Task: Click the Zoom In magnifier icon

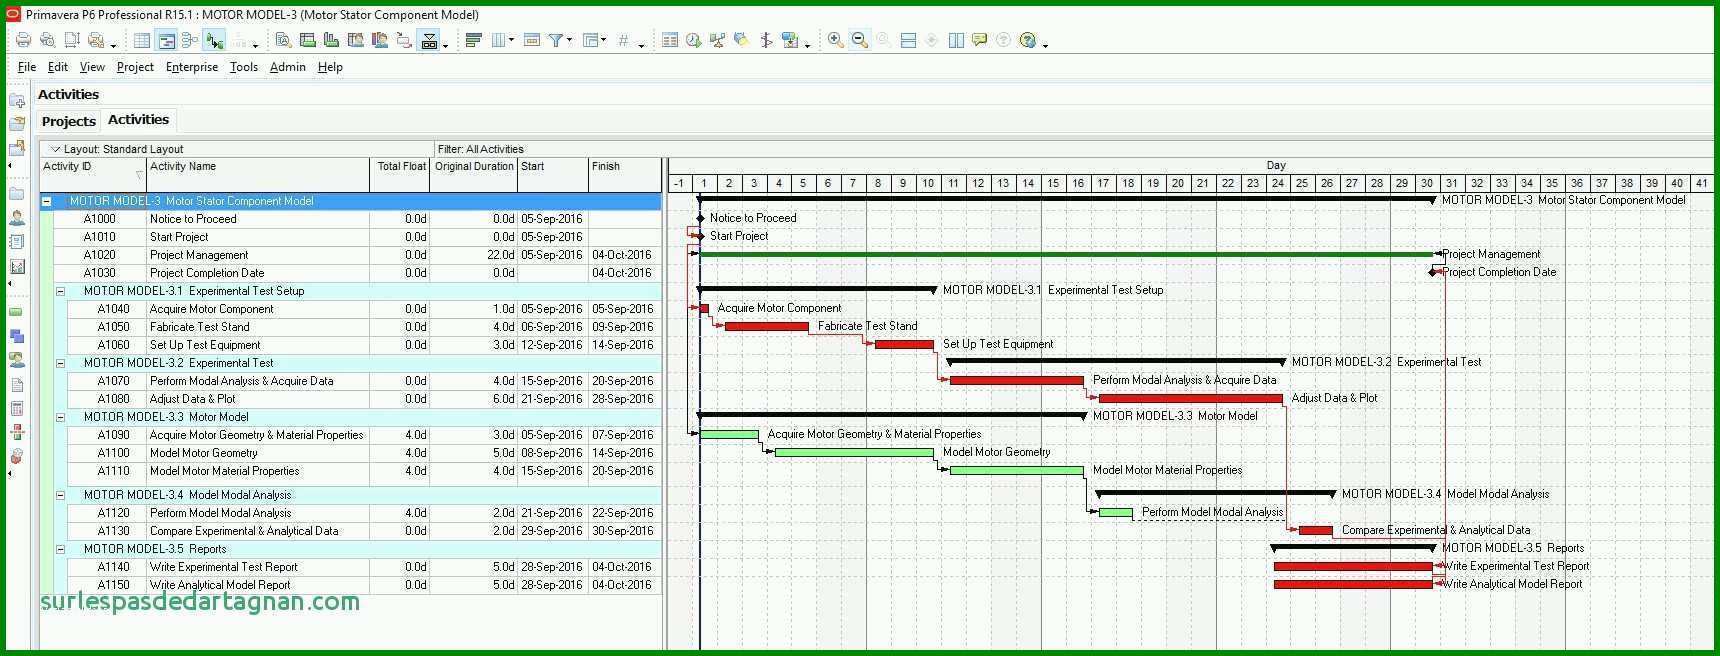Action: coord(835,40)
